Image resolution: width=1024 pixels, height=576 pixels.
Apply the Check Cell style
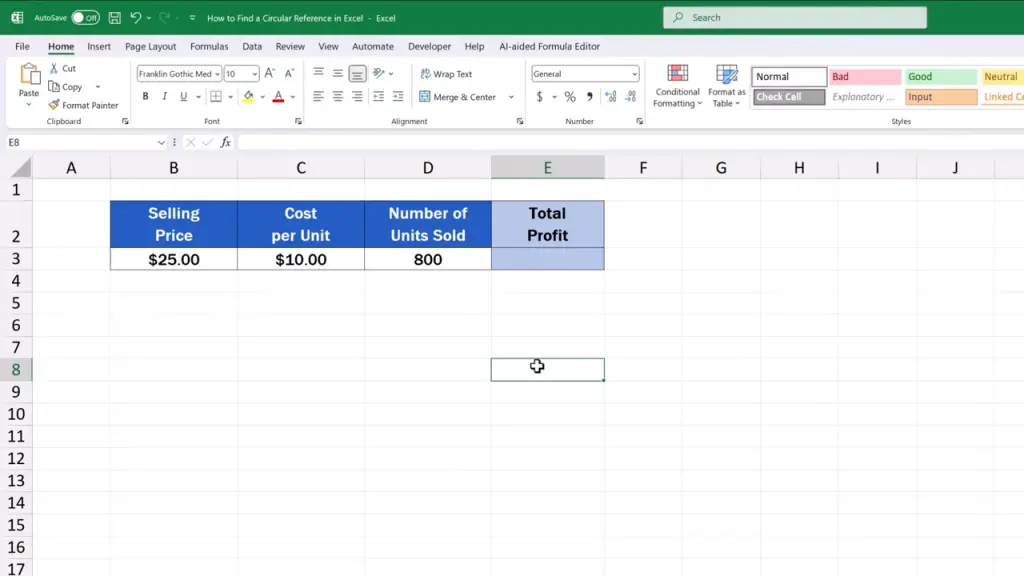[789, 97]
